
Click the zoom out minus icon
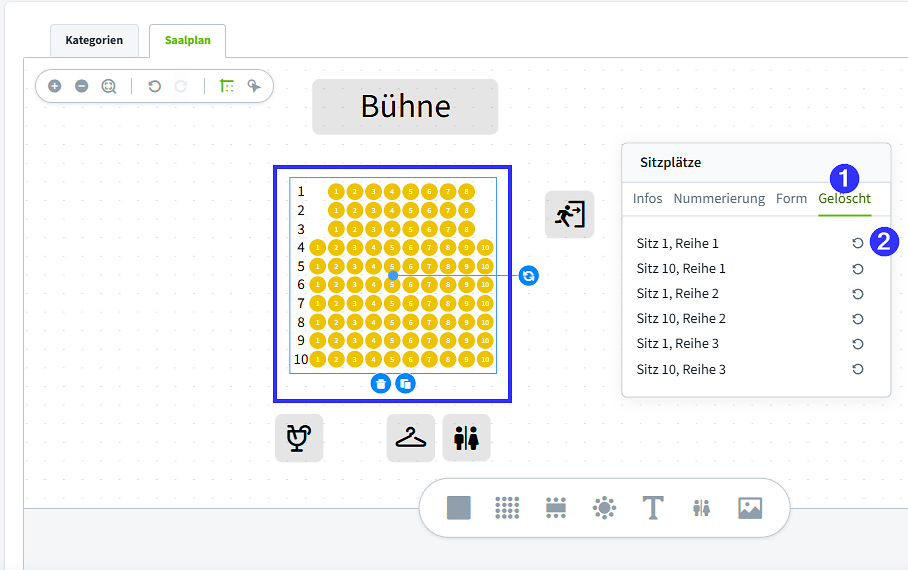(x=82, y=86)
